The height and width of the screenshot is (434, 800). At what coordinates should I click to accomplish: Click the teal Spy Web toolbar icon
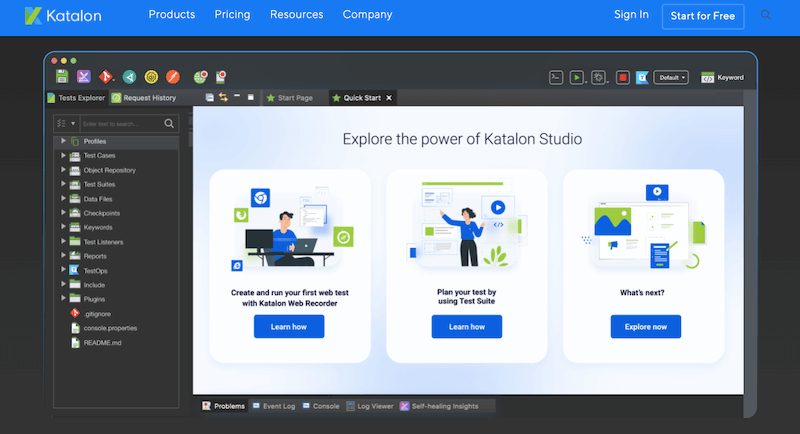point(130,76)
